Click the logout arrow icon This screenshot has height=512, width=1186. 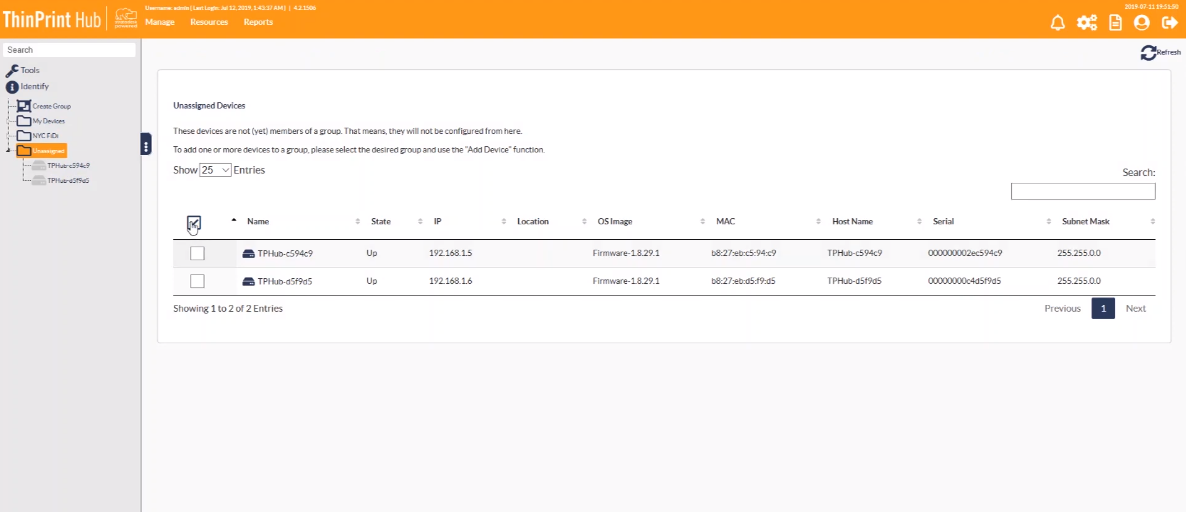1169,23
